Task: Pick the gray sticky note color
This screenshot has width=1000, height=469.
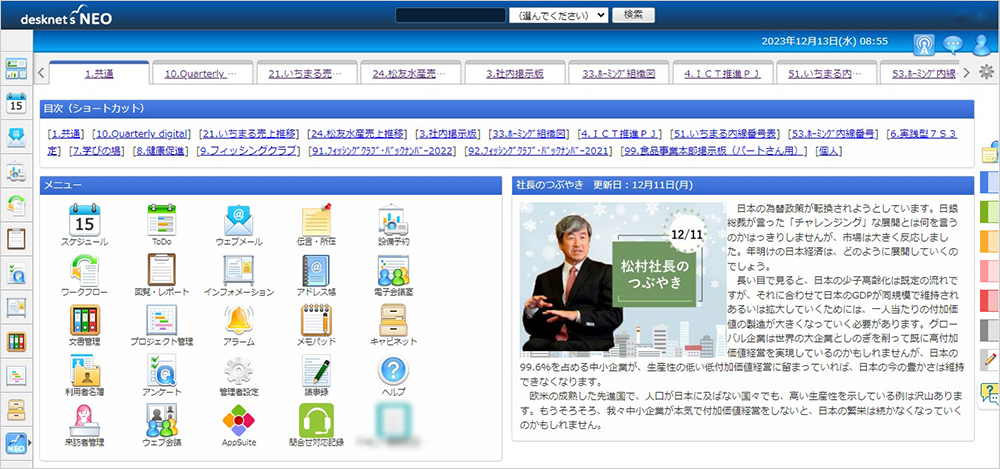Action: coord(989,329)
